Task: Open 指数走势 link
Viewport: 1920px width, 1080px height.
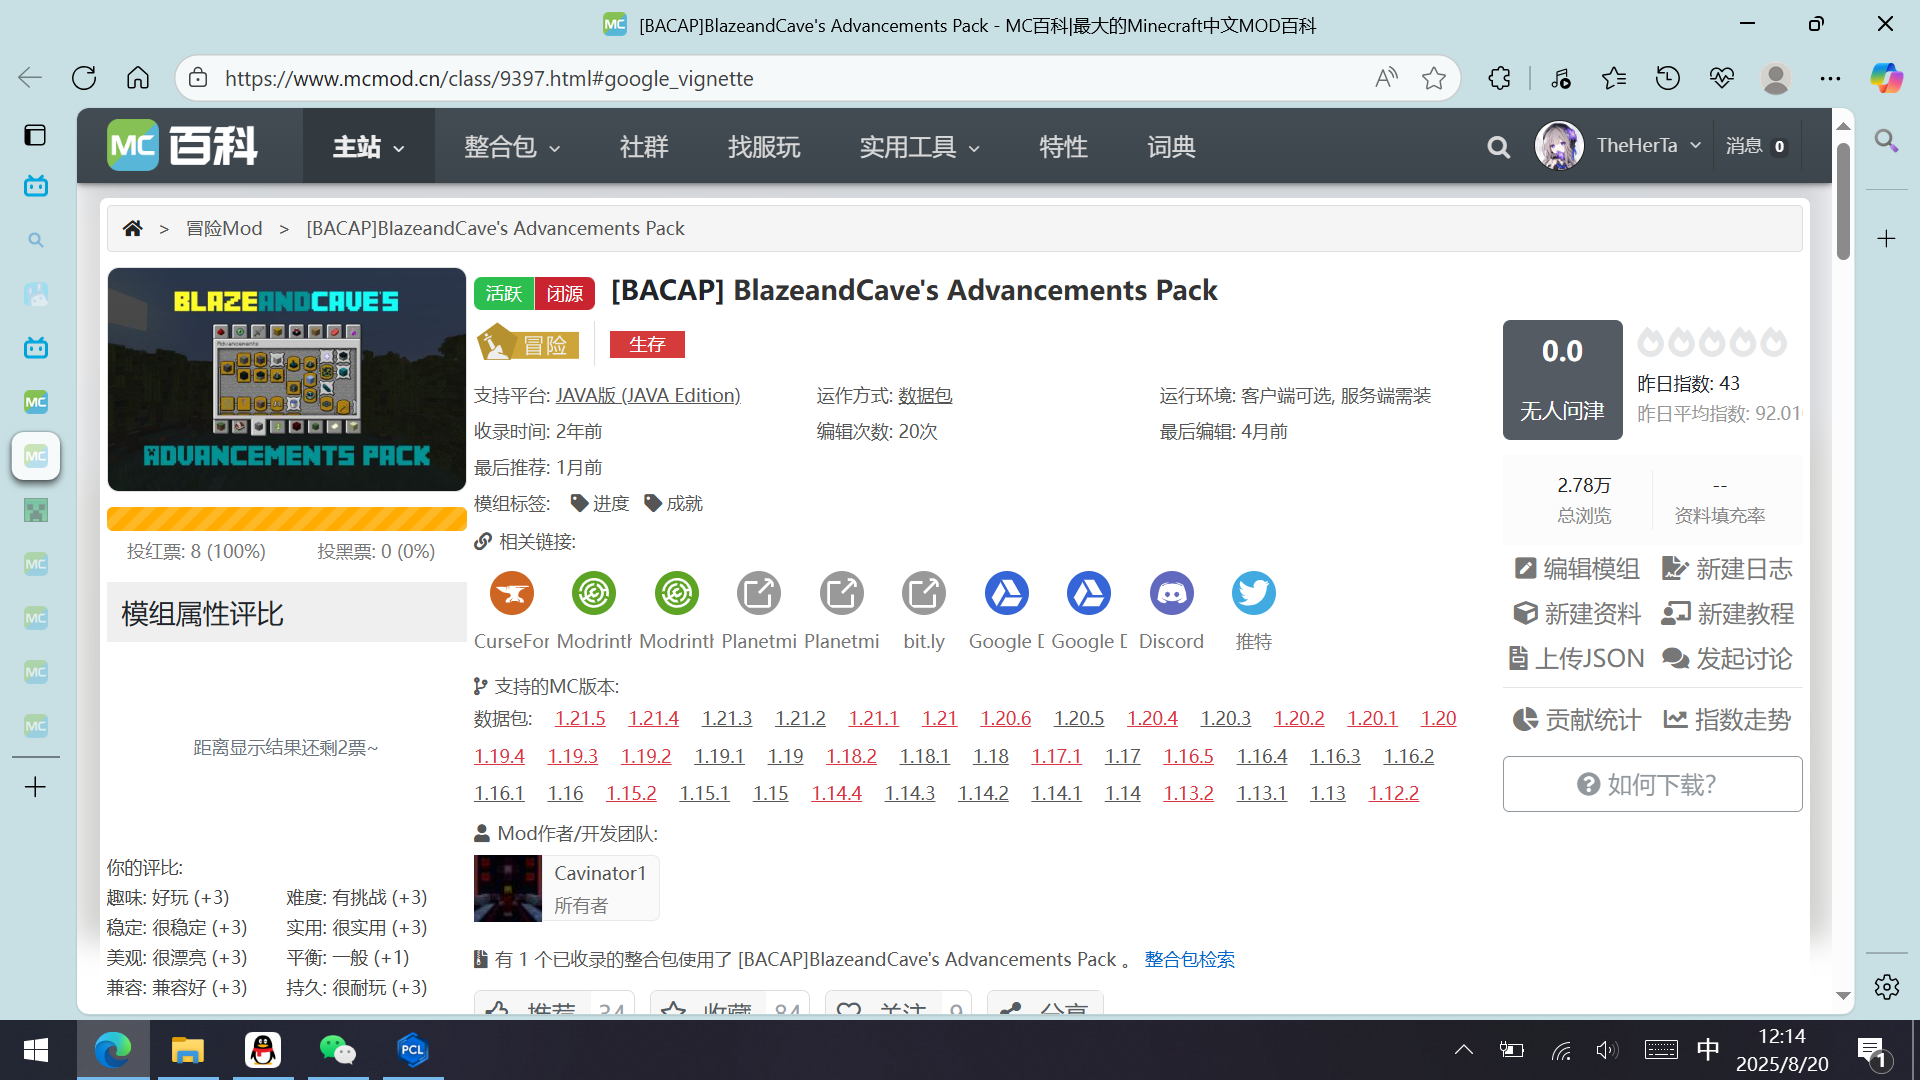Action: 1728,720
